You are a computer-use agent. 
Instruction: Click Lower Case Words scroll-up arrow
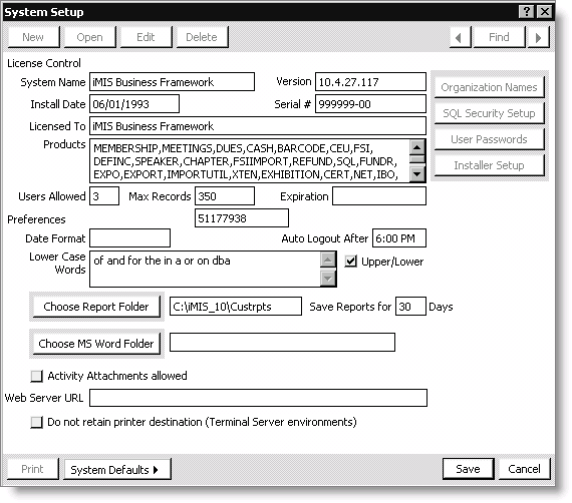click(328, 260)
